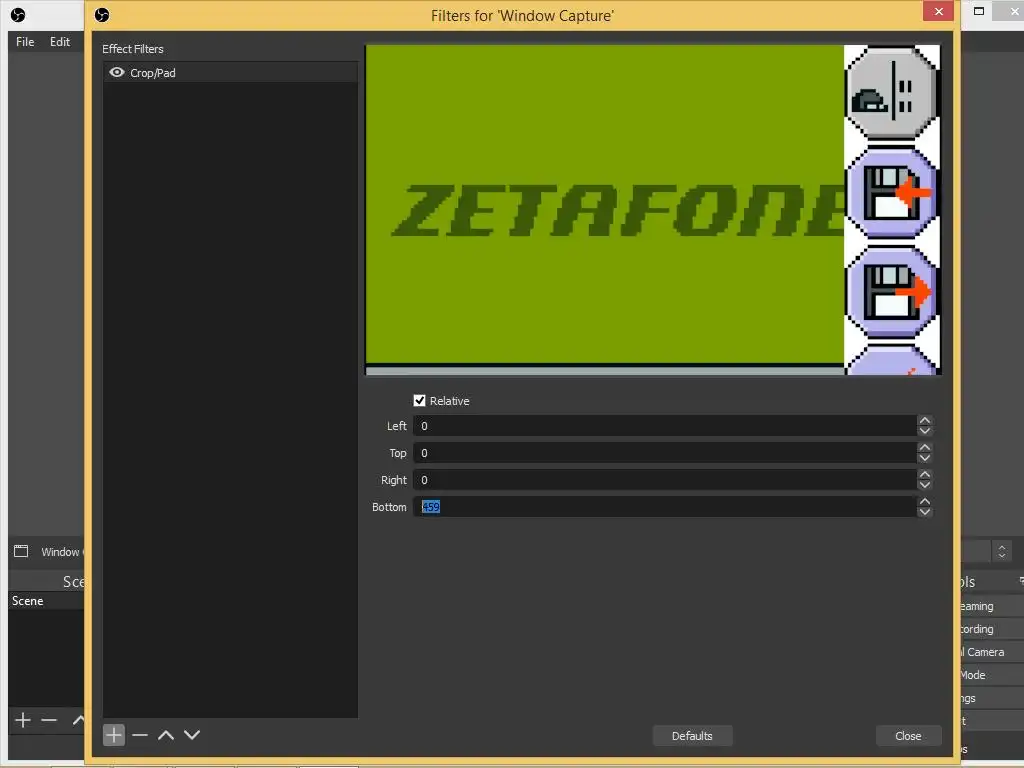Image resolution: width=1024 pixels, height=768 pixels.
Task: Click the OBS logo in main window title bar
Action: click(x=18, y=15)
